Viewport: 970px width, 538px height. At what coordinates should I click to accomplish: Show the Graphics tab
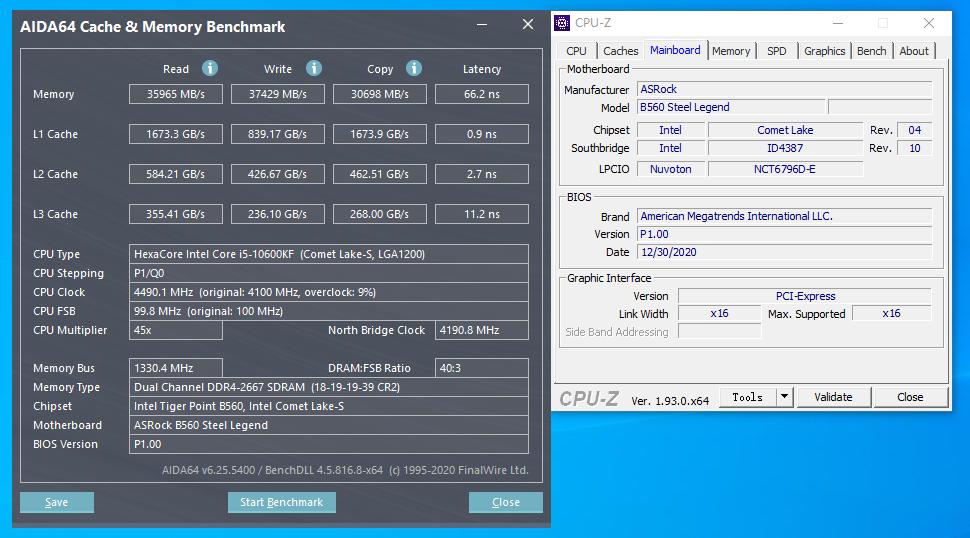[x=824, y=51]
